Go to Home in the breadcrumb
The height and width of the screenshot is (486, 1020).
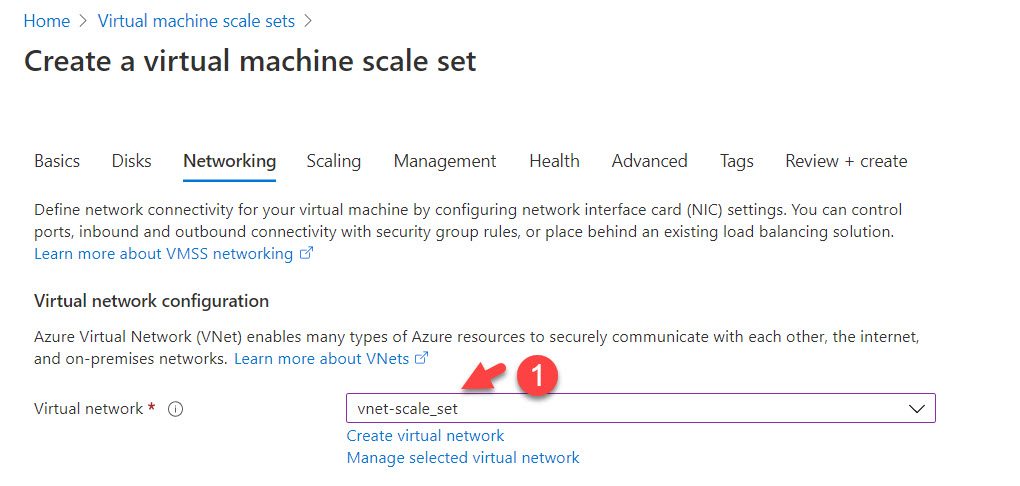tap(46, 21)
